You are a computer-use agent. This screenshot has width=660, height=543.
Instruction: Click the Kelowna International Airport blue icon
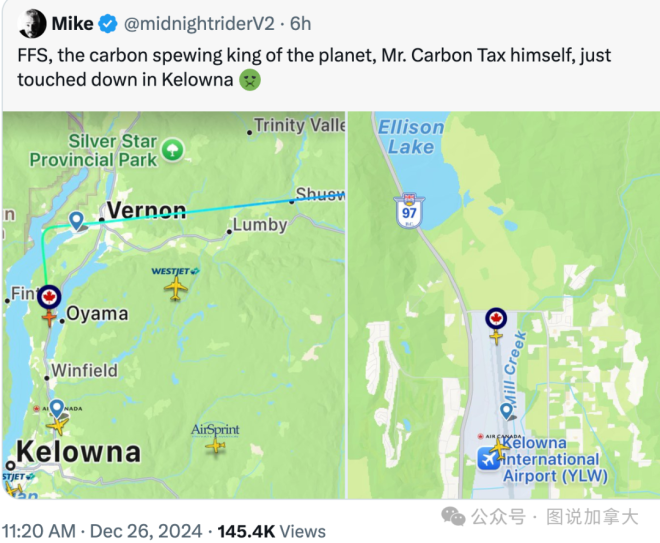click(x=488, y=459)
